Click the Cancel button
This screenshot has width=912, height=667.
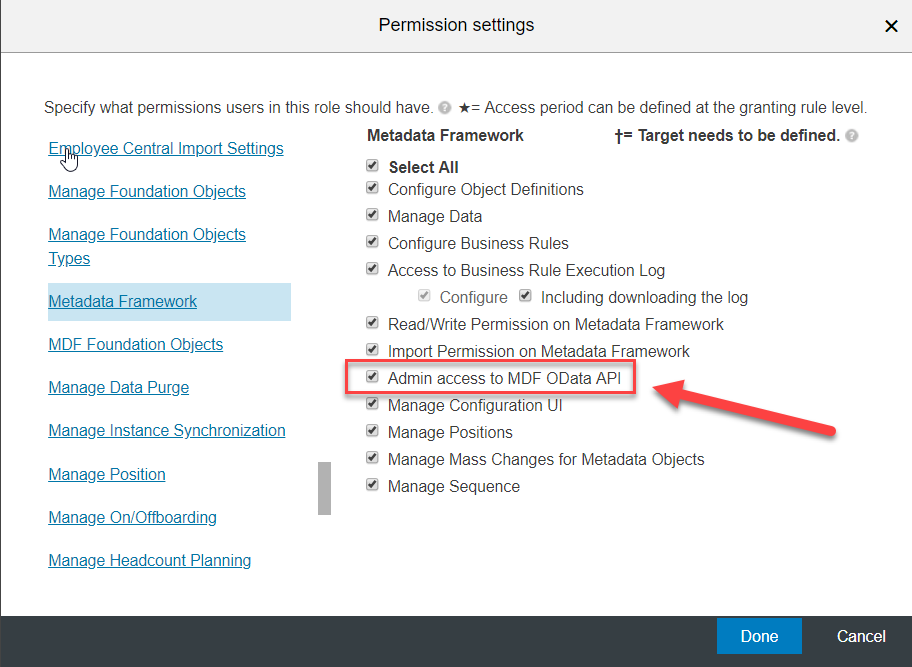861,636
